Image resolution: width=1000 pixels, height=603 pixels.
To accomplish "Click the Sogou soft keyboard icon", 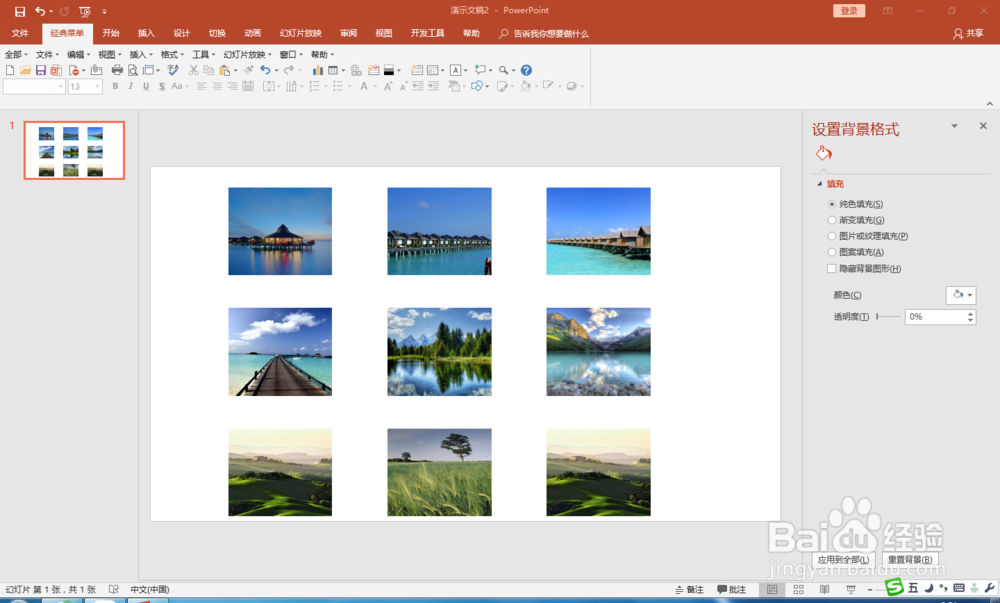I will click(x=959, y=588).
